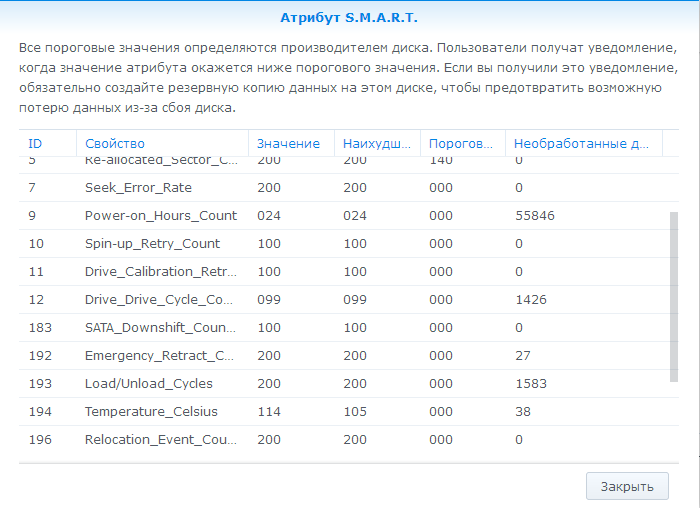Select the Spin-up_Retry_Count row

coord(152,243)
